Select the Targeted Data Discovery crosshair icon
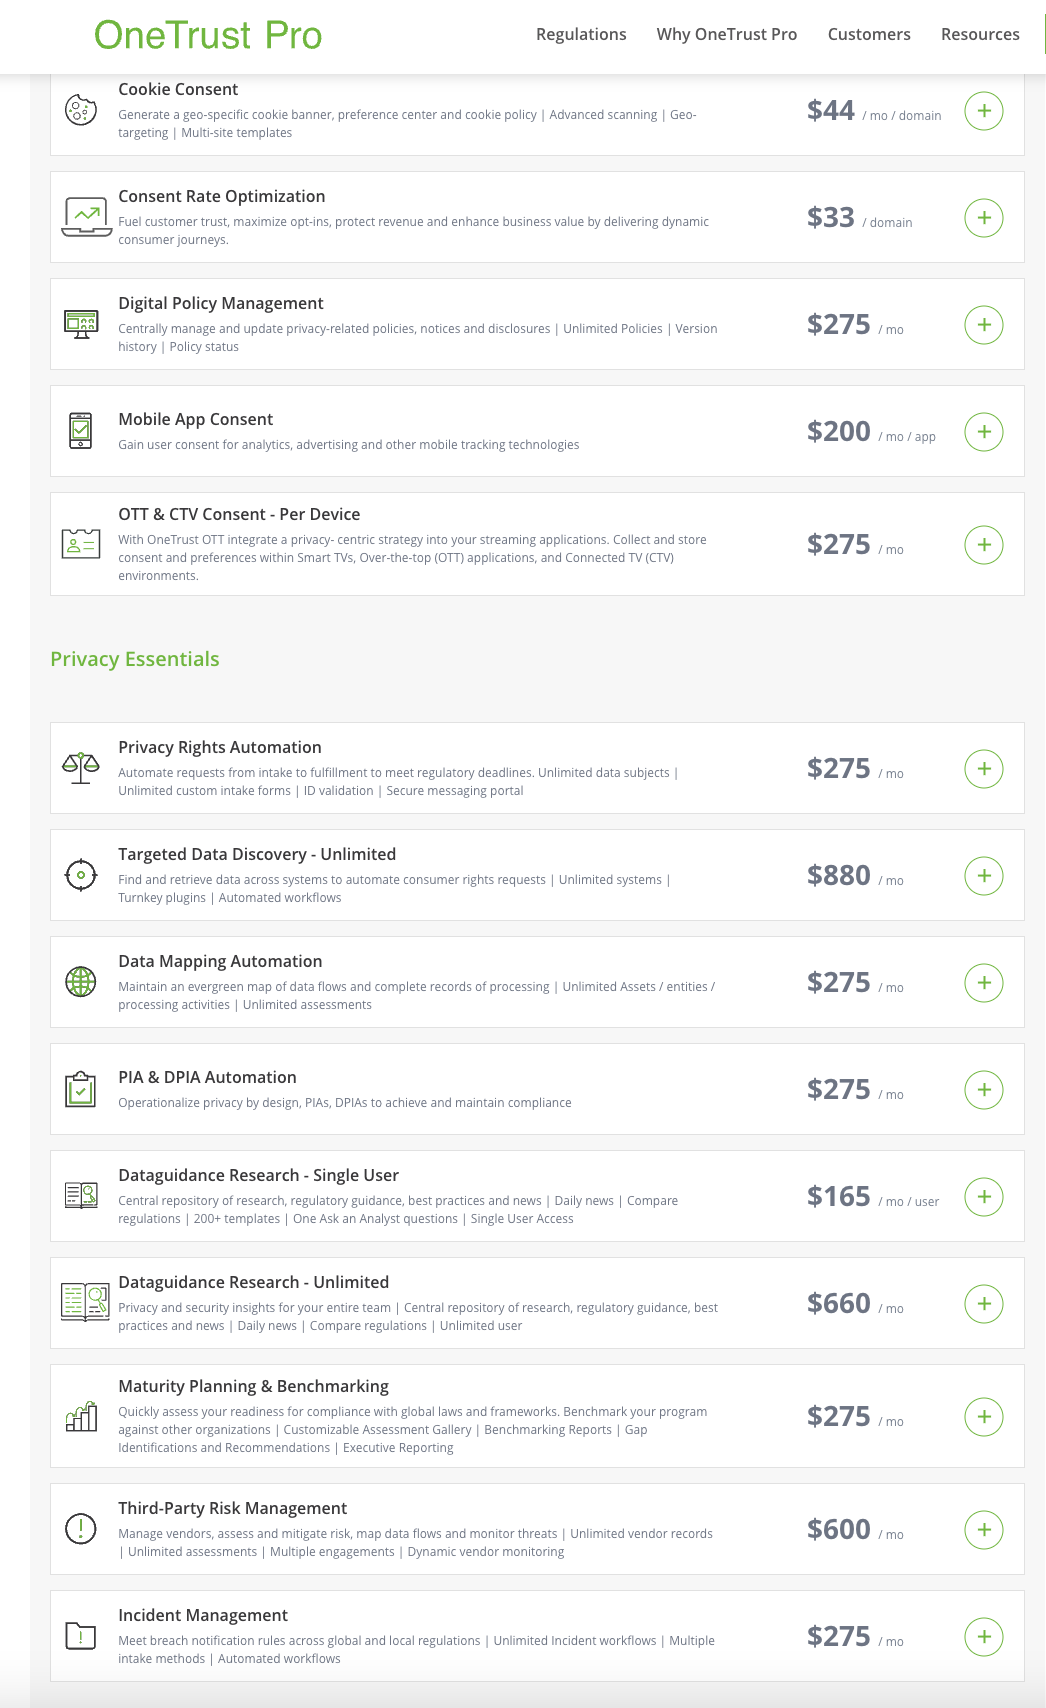1046x1708 pixels. click(x=79, y=874)
